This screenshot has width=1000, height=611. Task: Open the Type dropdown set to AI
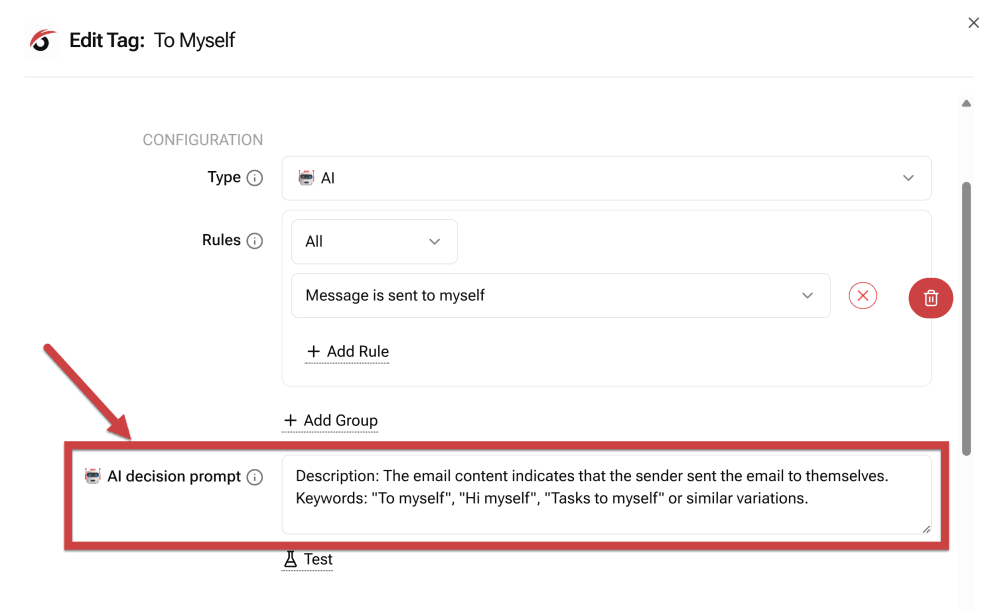[606, 178]
